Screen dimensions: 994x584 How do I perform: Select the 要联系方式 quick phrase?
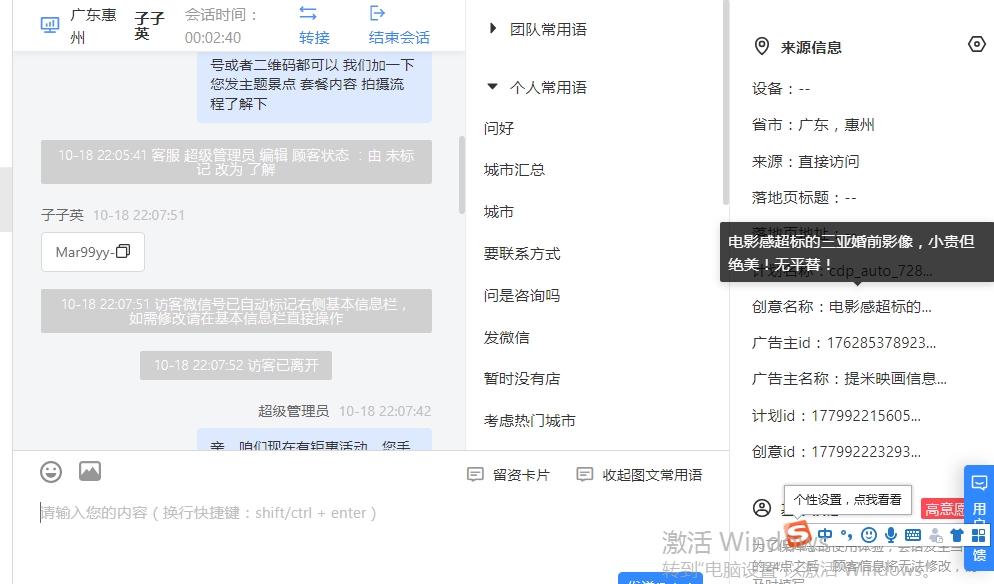(x=522, y=254)
